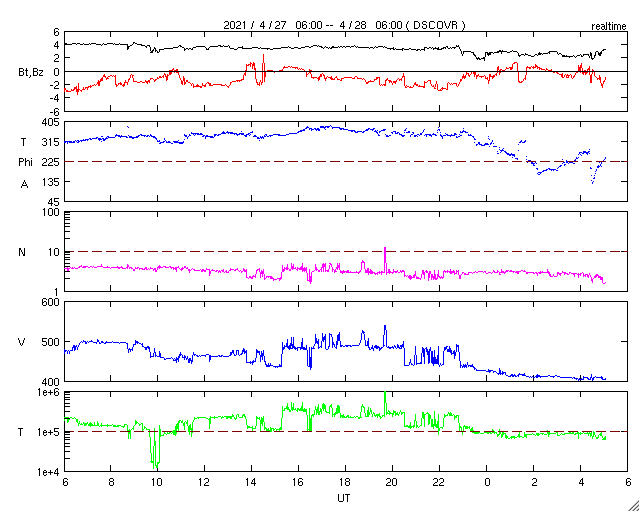Click the 'T' label above Phi
This screenshot has height=512, width=640.
tap(22, 142)
